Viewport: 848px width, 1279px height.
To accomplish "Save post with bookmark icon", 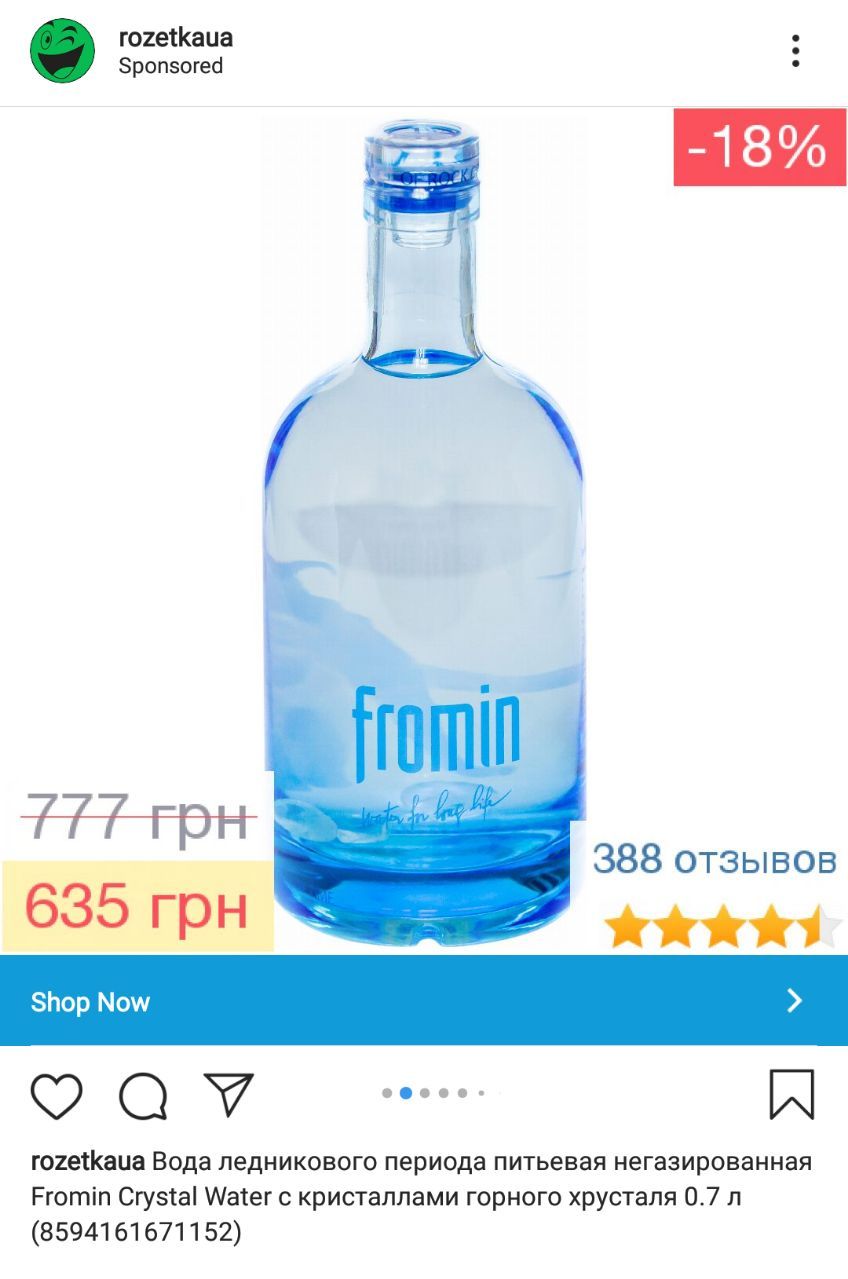I will pos(792,1095).
